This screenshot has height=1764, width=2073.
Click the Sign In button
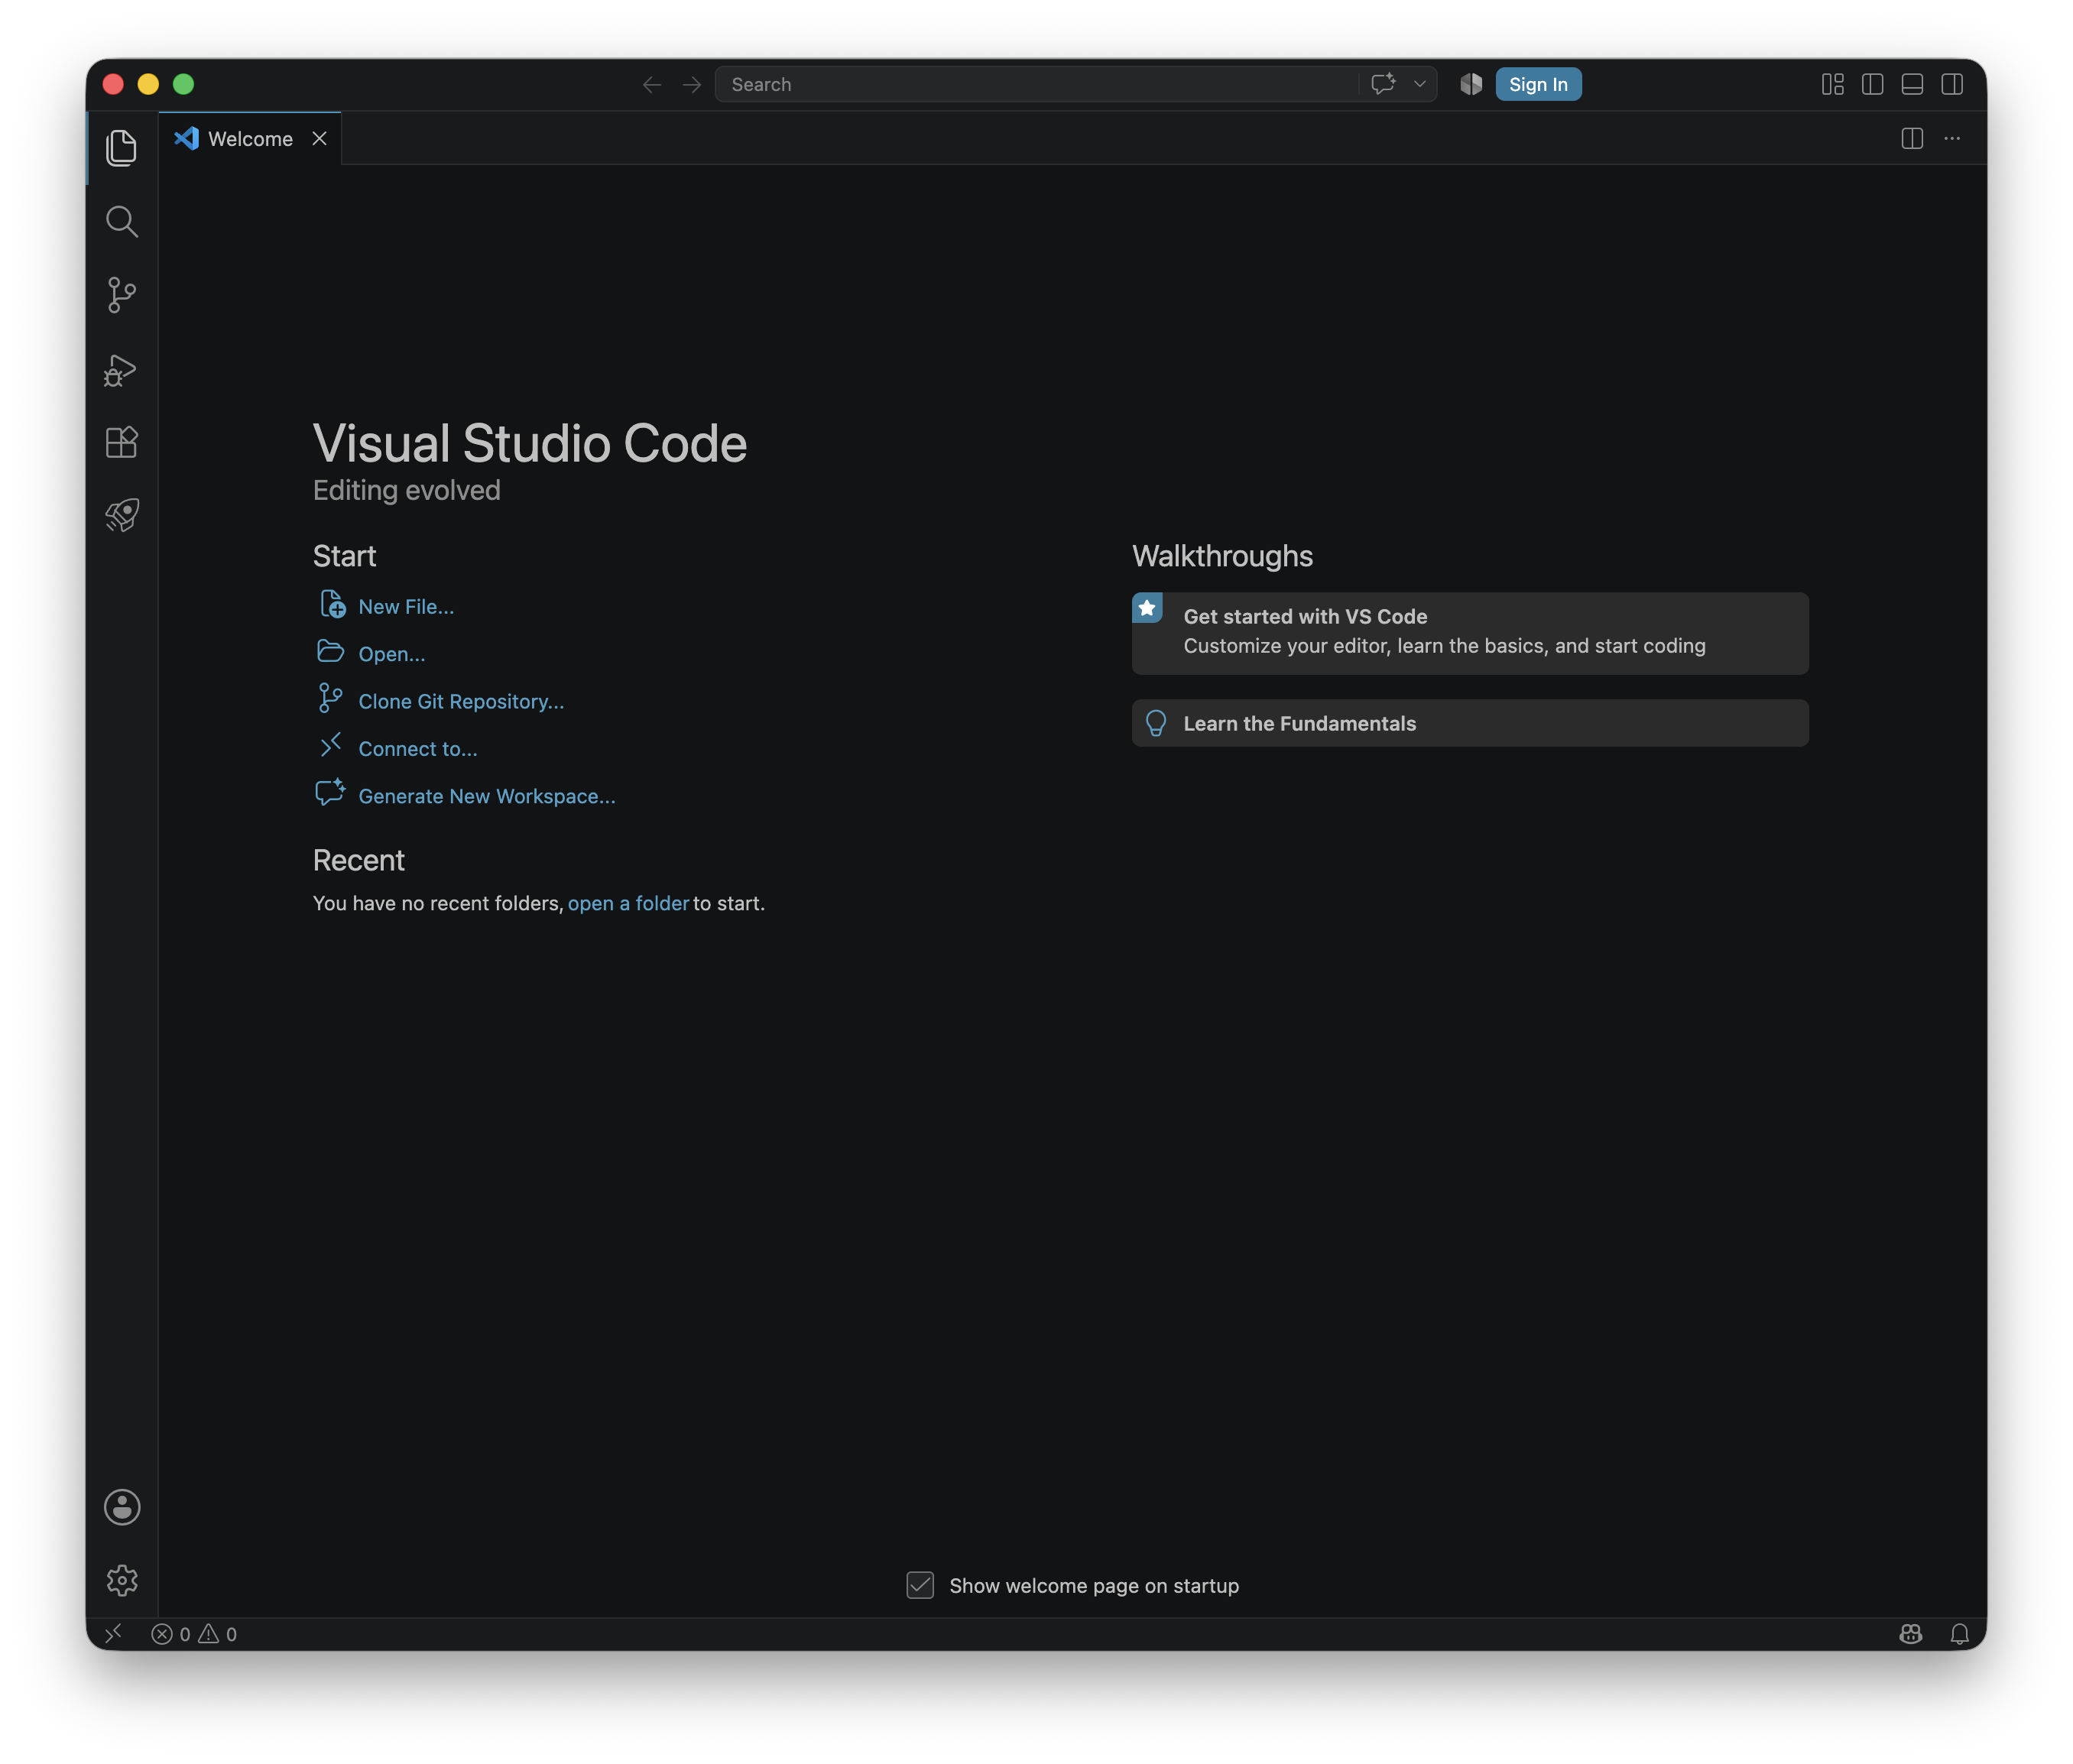(1538, 84)
